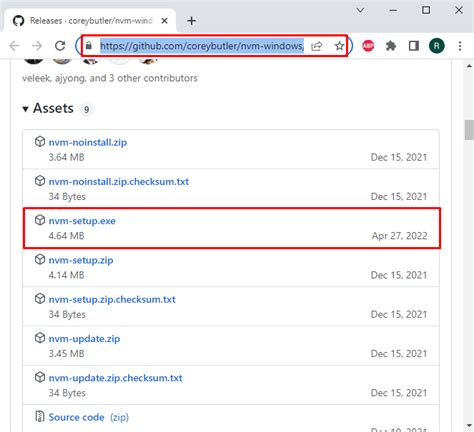Click the Apr 27, 2022 date
The width and height of the screenshot is (474, 432).
pyautogui.click(x=399, y=236)
